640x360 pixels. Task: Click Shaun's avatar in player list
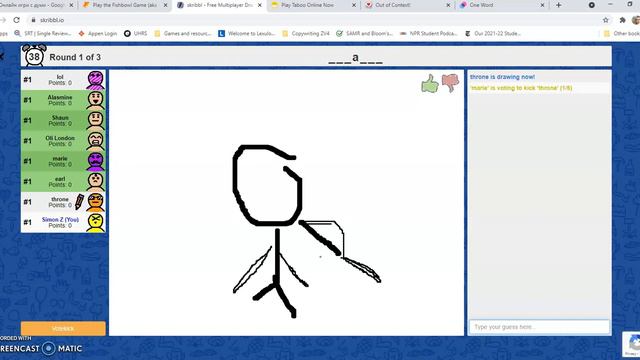click(x=95, y=121)
